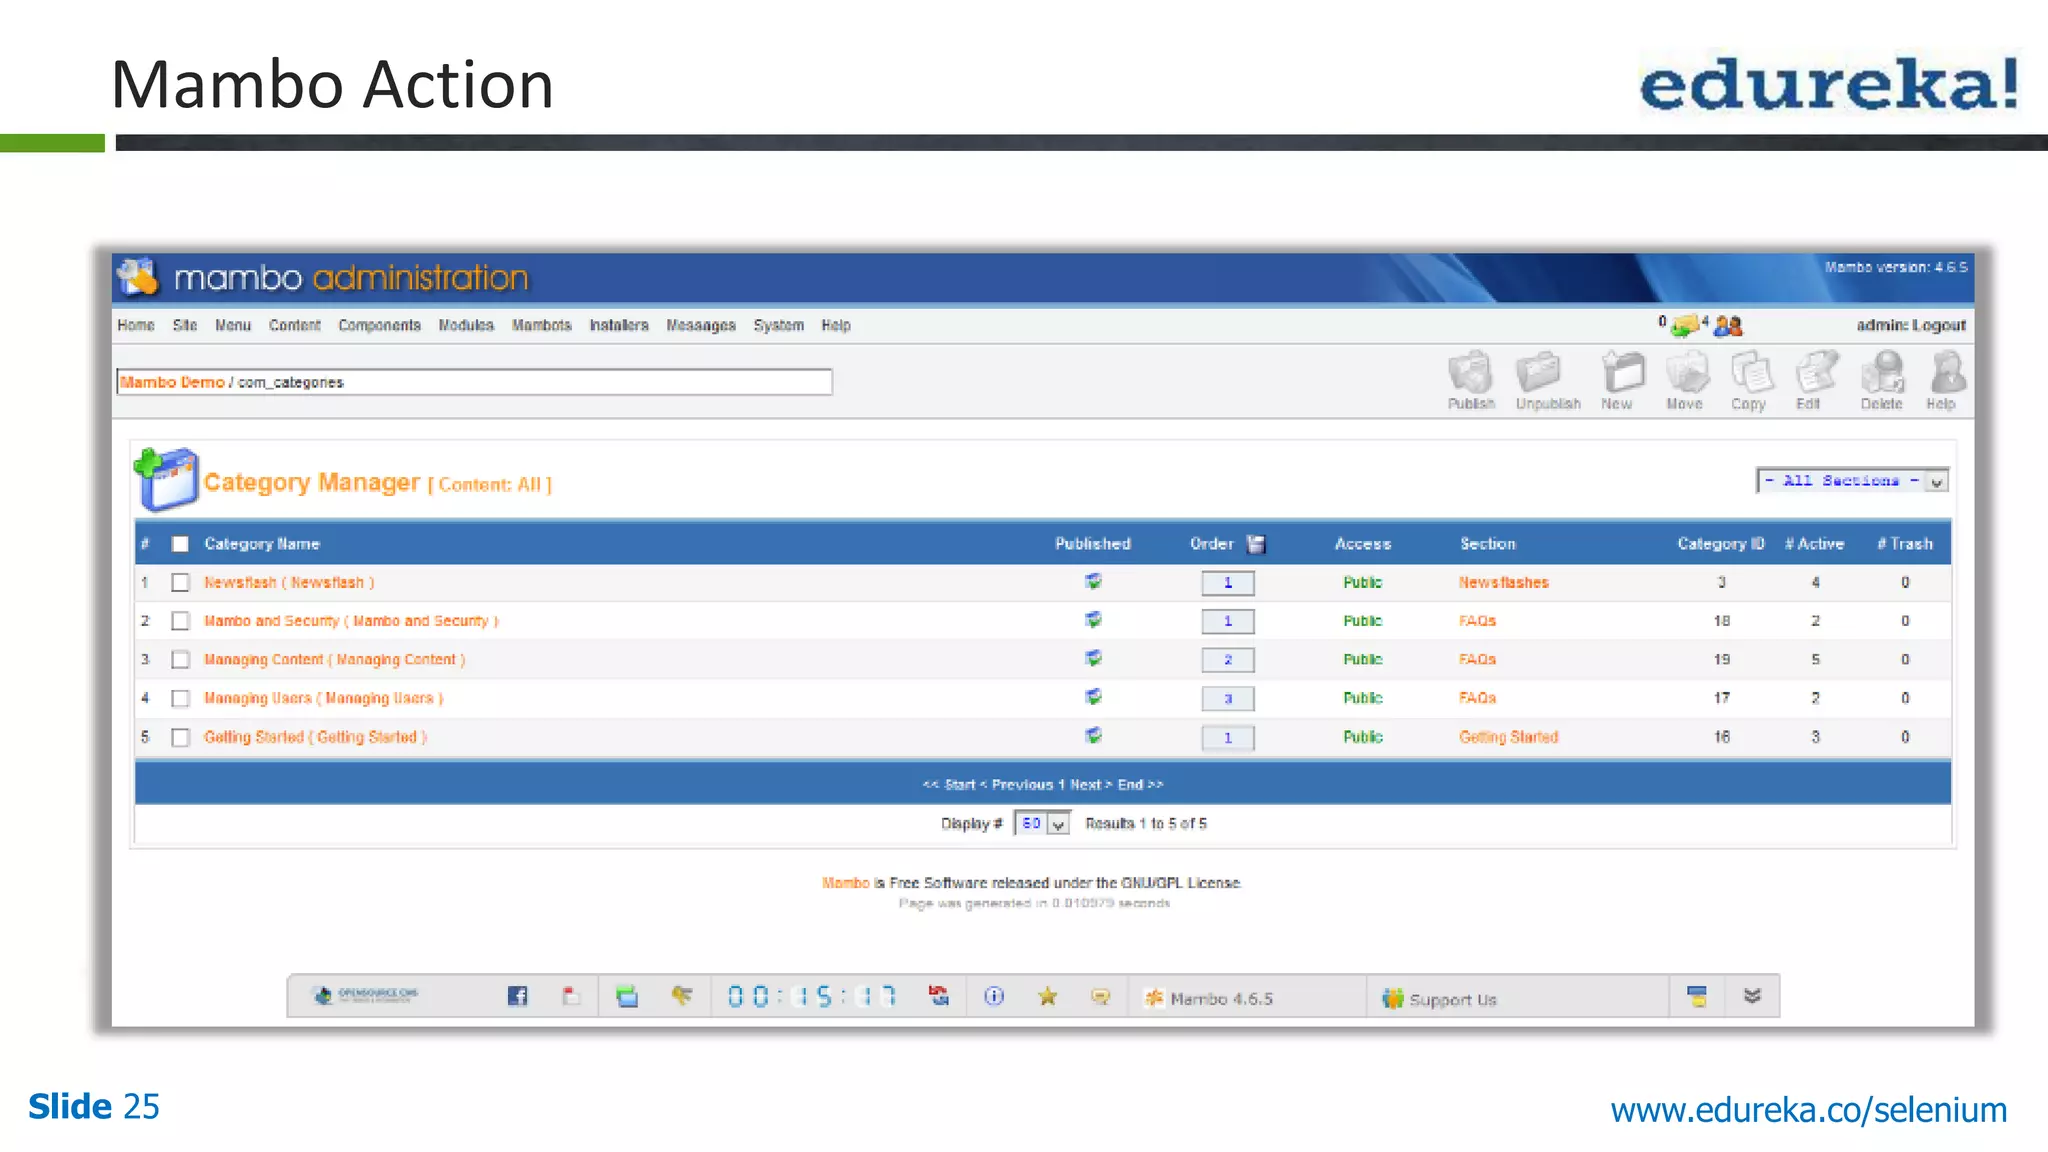Open the Display # dropdown
The width and height of the screenshot is (2048, 1152).
(x=1042, y=824)
